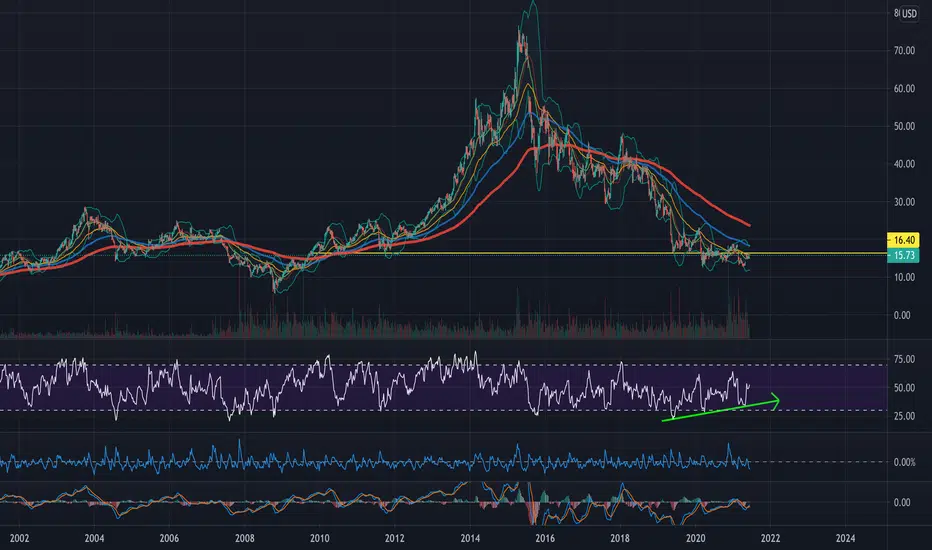Image resolution: width=932 pixels, height=550 pixels.
Task: Click the 25.00 level on RSI axis
Action: 904,416
